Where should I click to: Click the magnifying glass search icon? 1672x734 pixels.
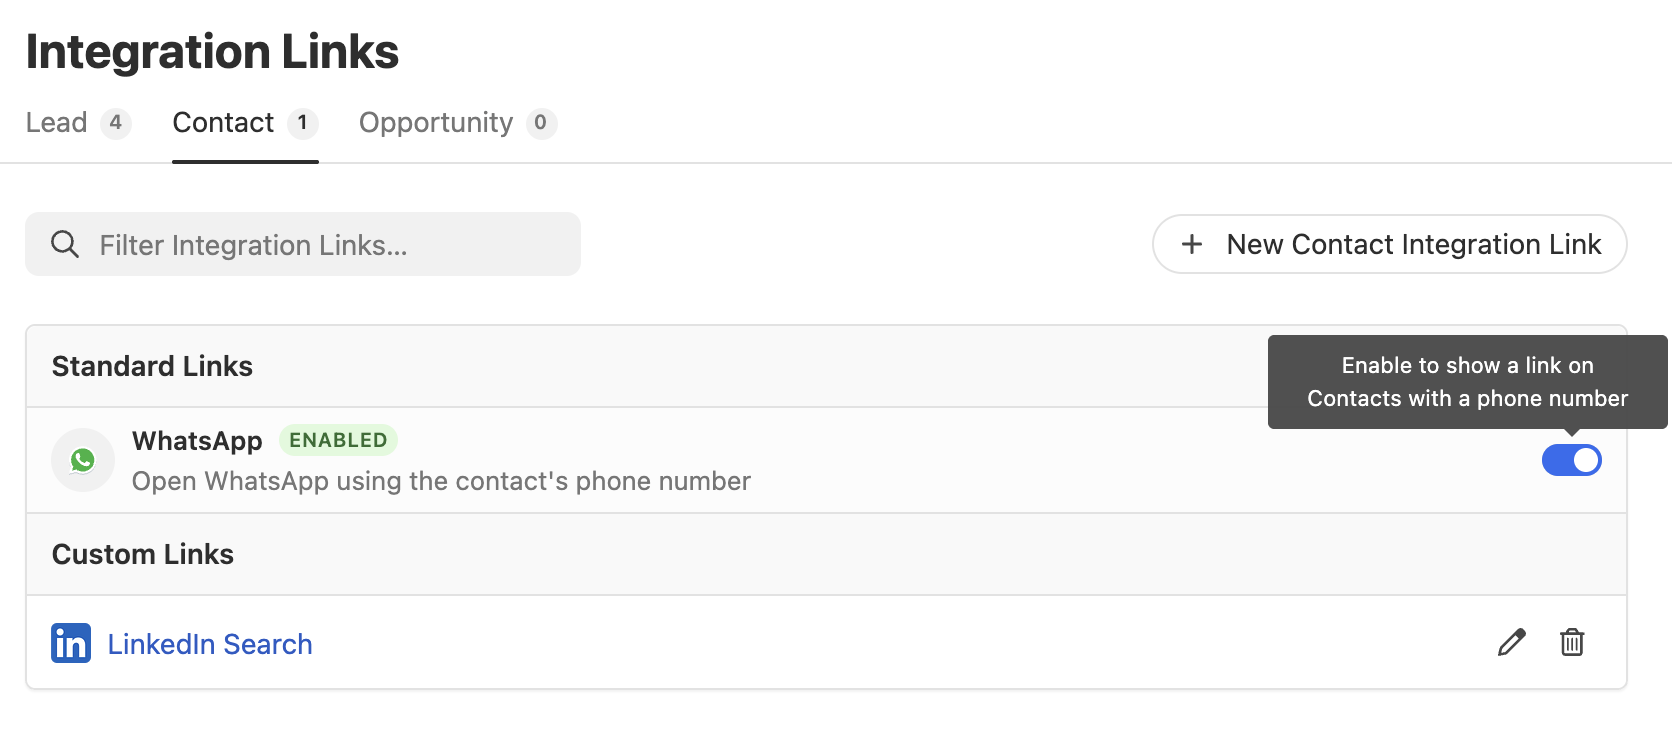65,244
